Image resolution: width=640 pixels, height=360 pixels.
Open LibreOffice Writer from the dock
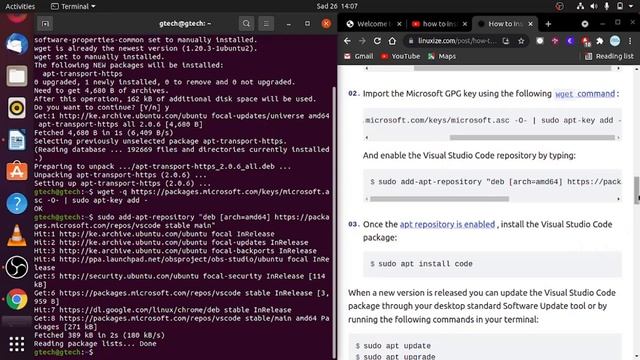coord(17,140)
